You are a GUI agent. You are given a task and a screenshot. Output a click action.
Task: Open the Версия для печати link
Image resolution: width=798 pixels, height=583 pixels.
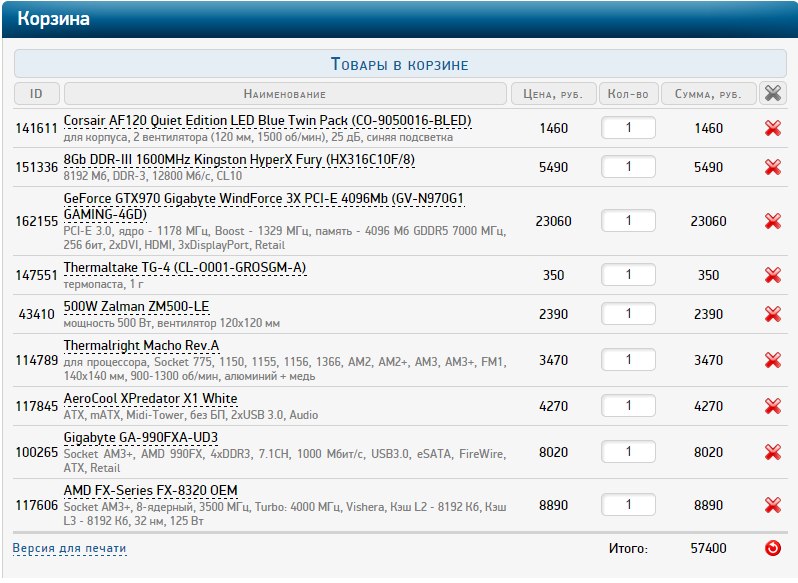69,548
